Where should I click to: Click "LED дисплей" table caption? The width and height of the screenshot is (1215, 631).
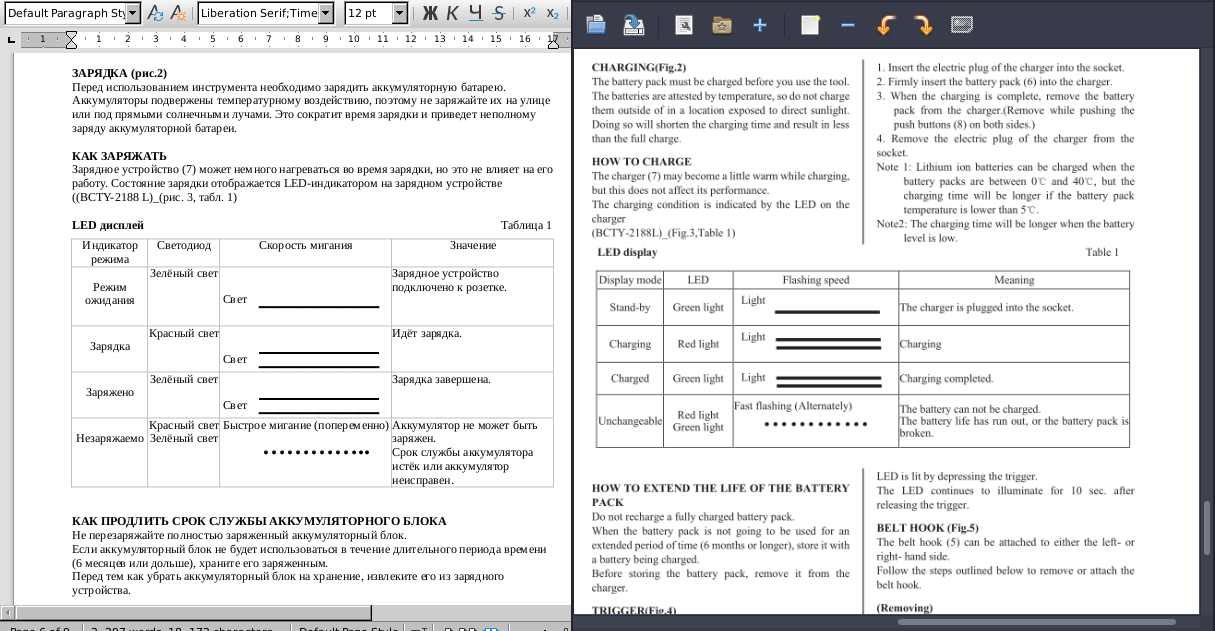click(108, 225)
